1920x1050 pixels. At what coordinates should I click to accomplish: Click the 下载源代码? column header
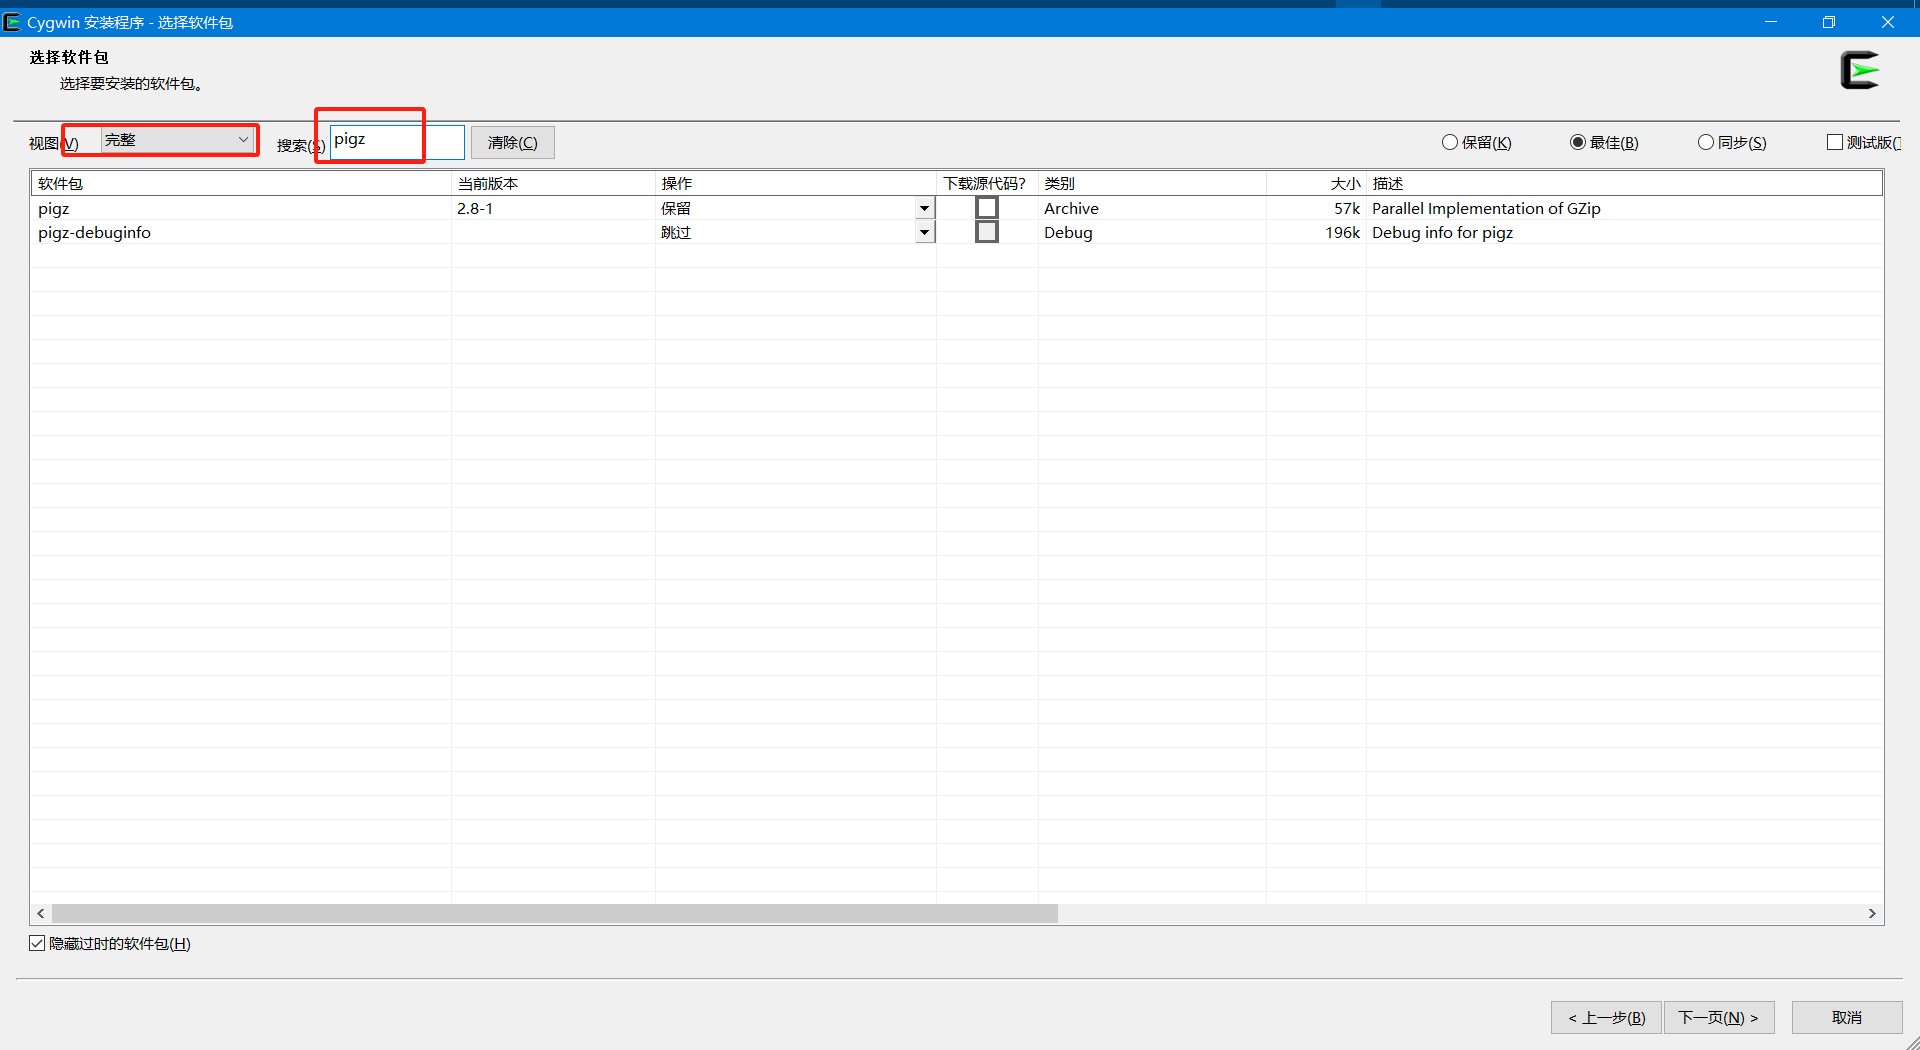[x=987, y=183]
